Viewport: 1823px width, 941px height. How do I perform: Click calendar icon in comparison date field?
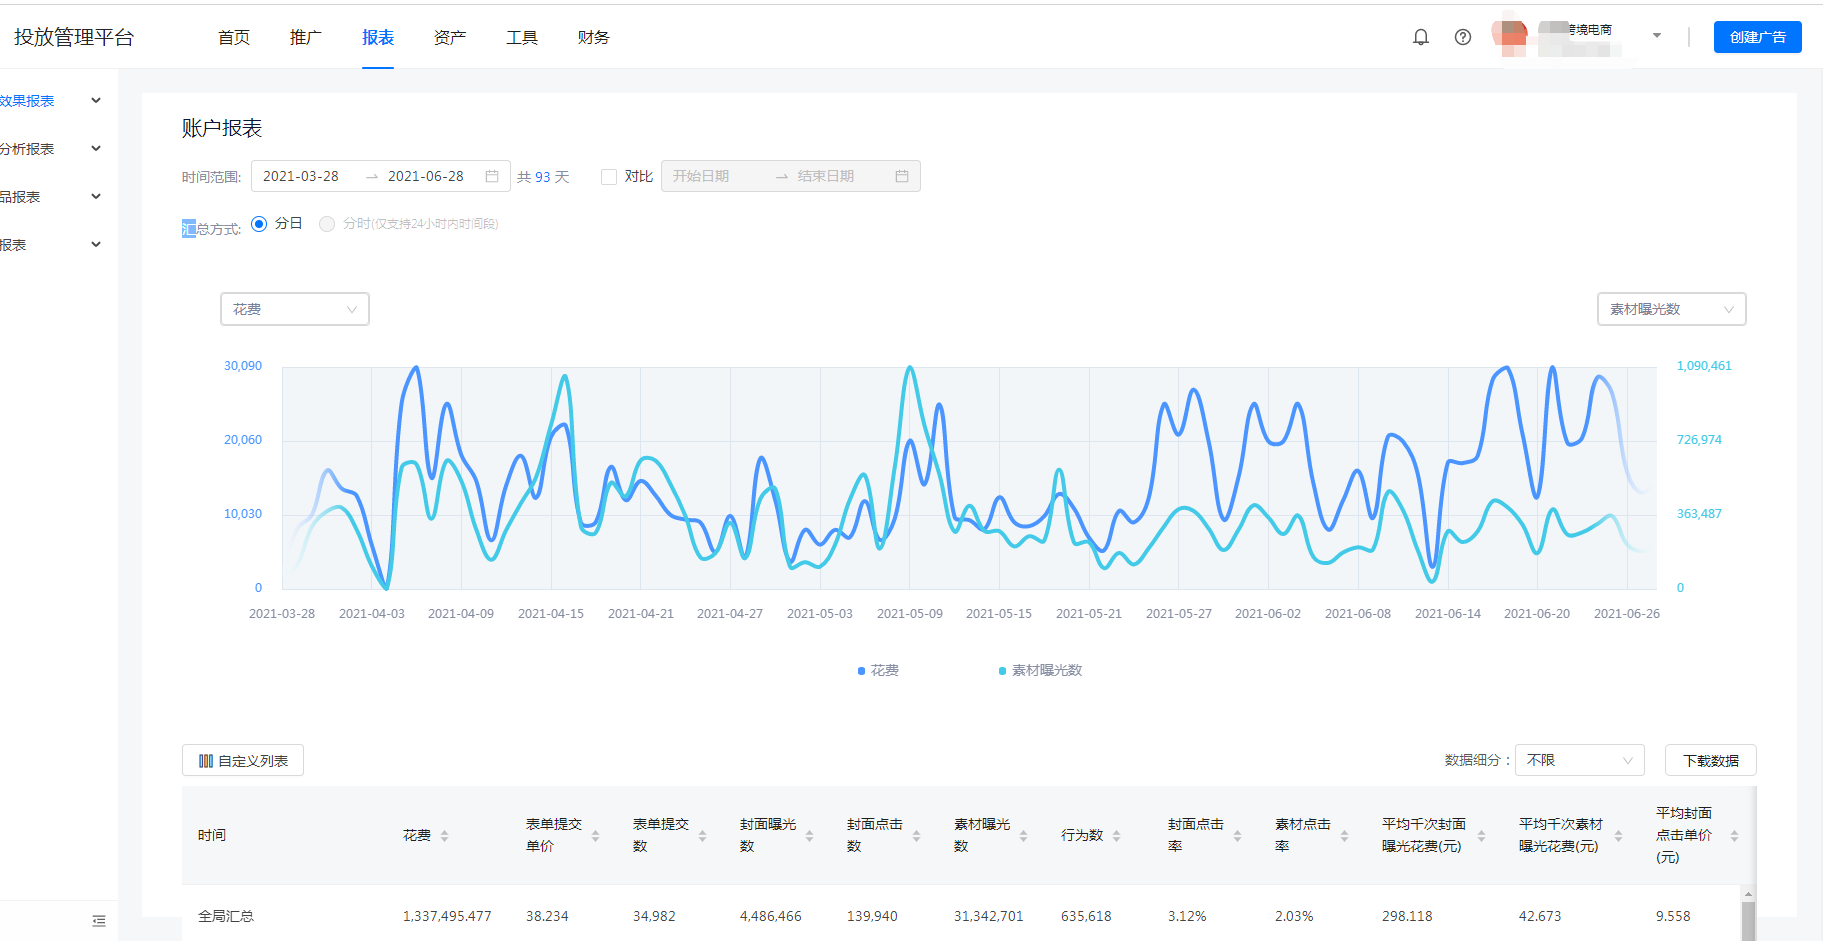click(901, 176)
